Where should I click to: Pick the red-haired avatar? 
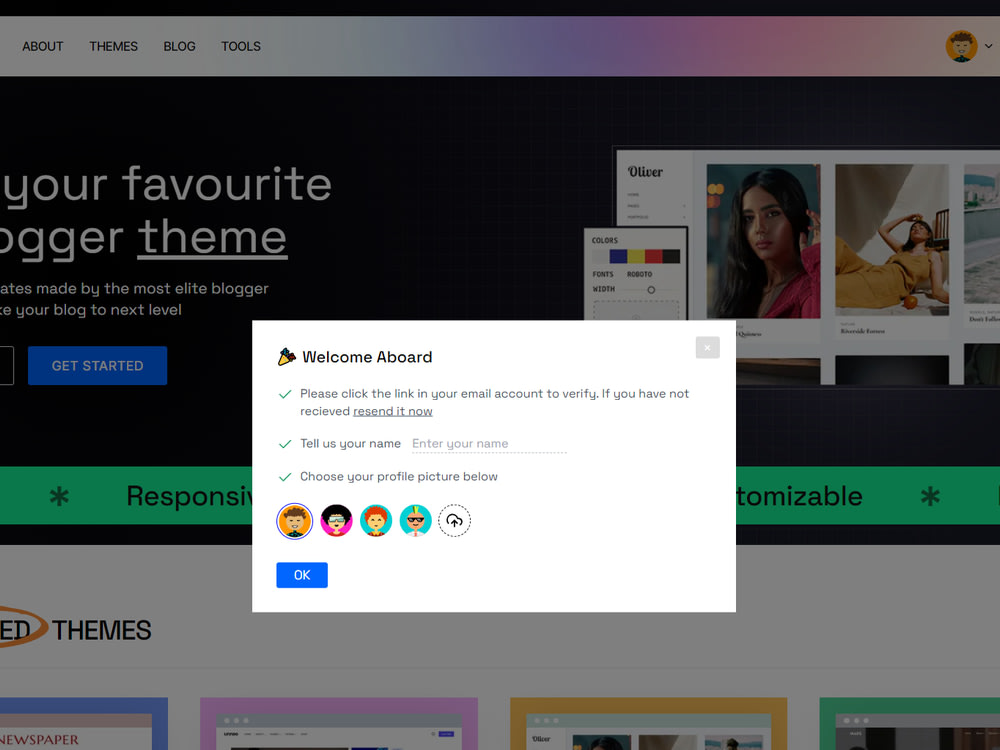376,521
